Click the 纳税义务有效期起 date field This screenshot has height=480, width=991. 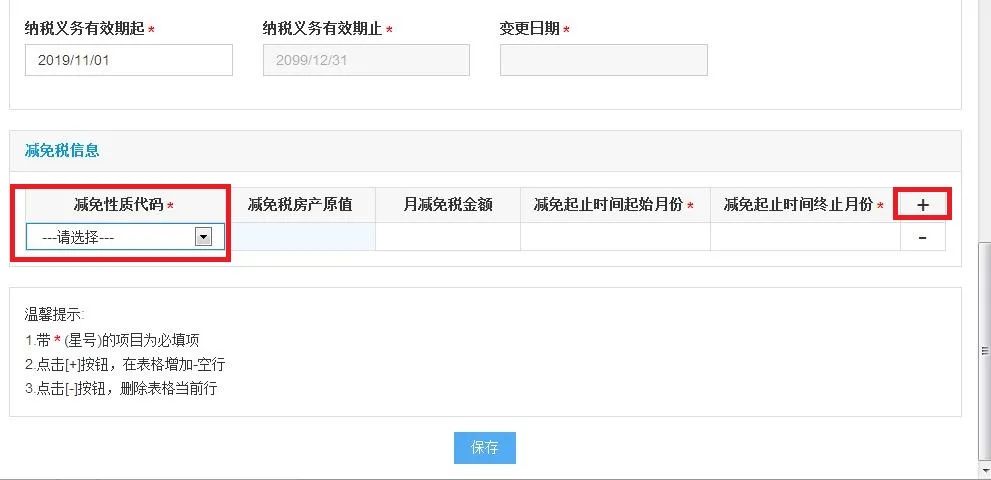pos(129,60)
